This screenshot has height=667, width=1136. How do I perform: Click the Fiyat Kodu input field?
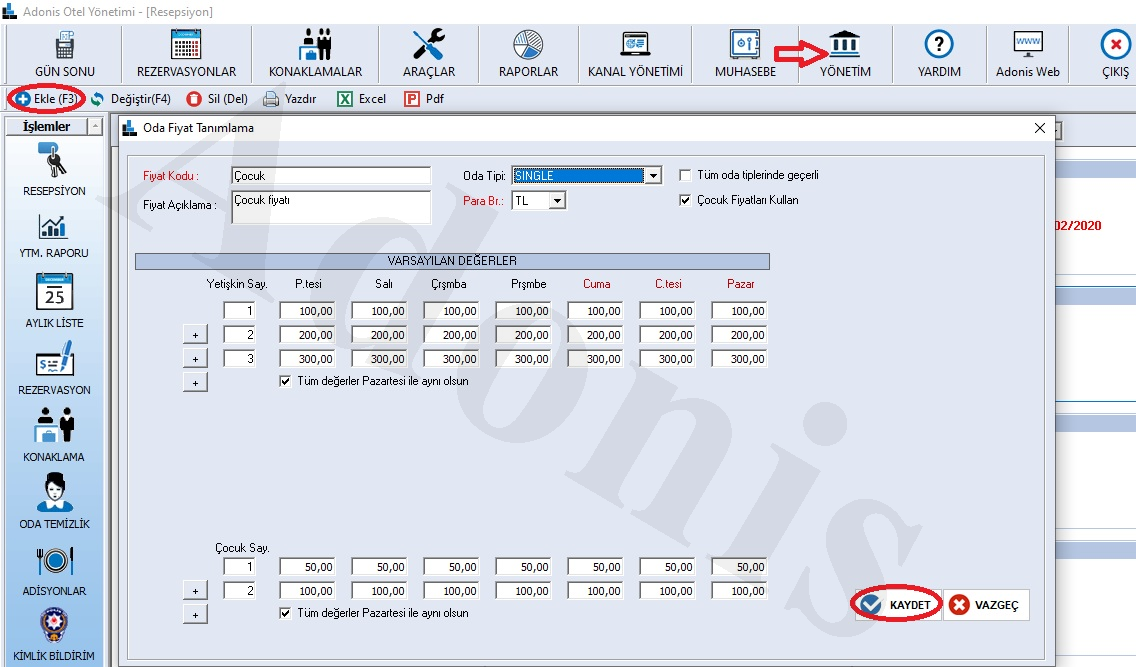tap(330, 176)
